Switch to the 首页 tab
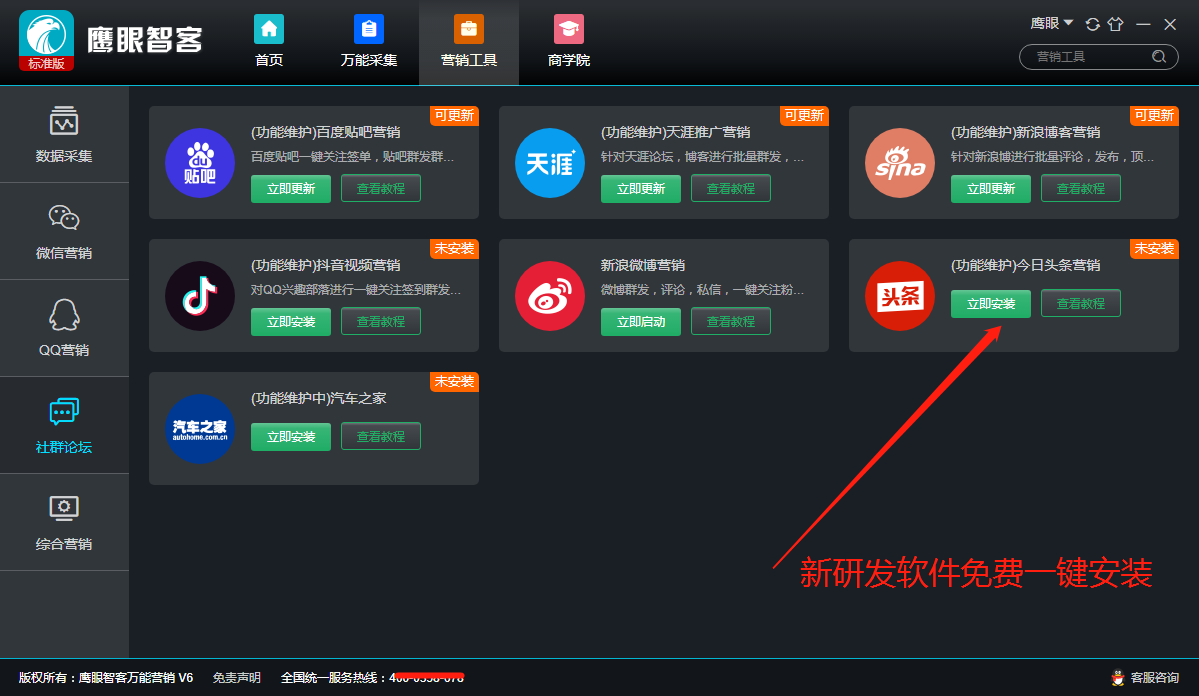The width and height of the screenshot is (1199, 696). [268, 42]
